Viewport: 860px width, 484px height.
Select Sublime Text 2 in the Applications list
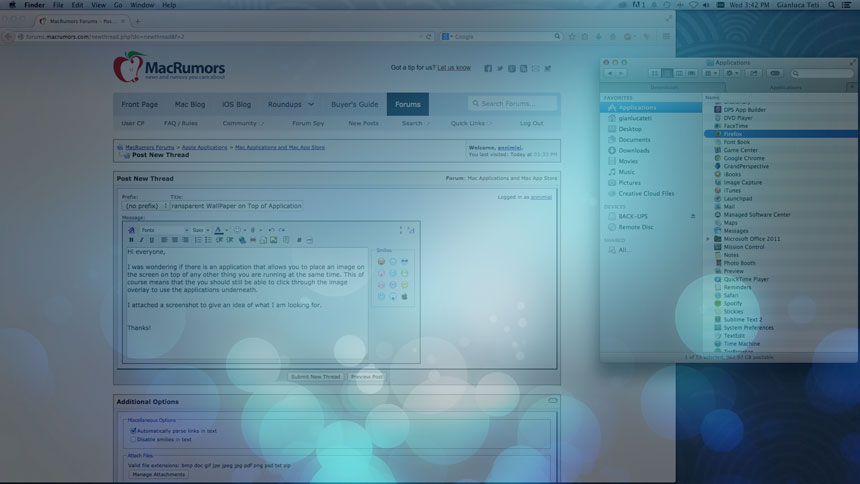743,319
